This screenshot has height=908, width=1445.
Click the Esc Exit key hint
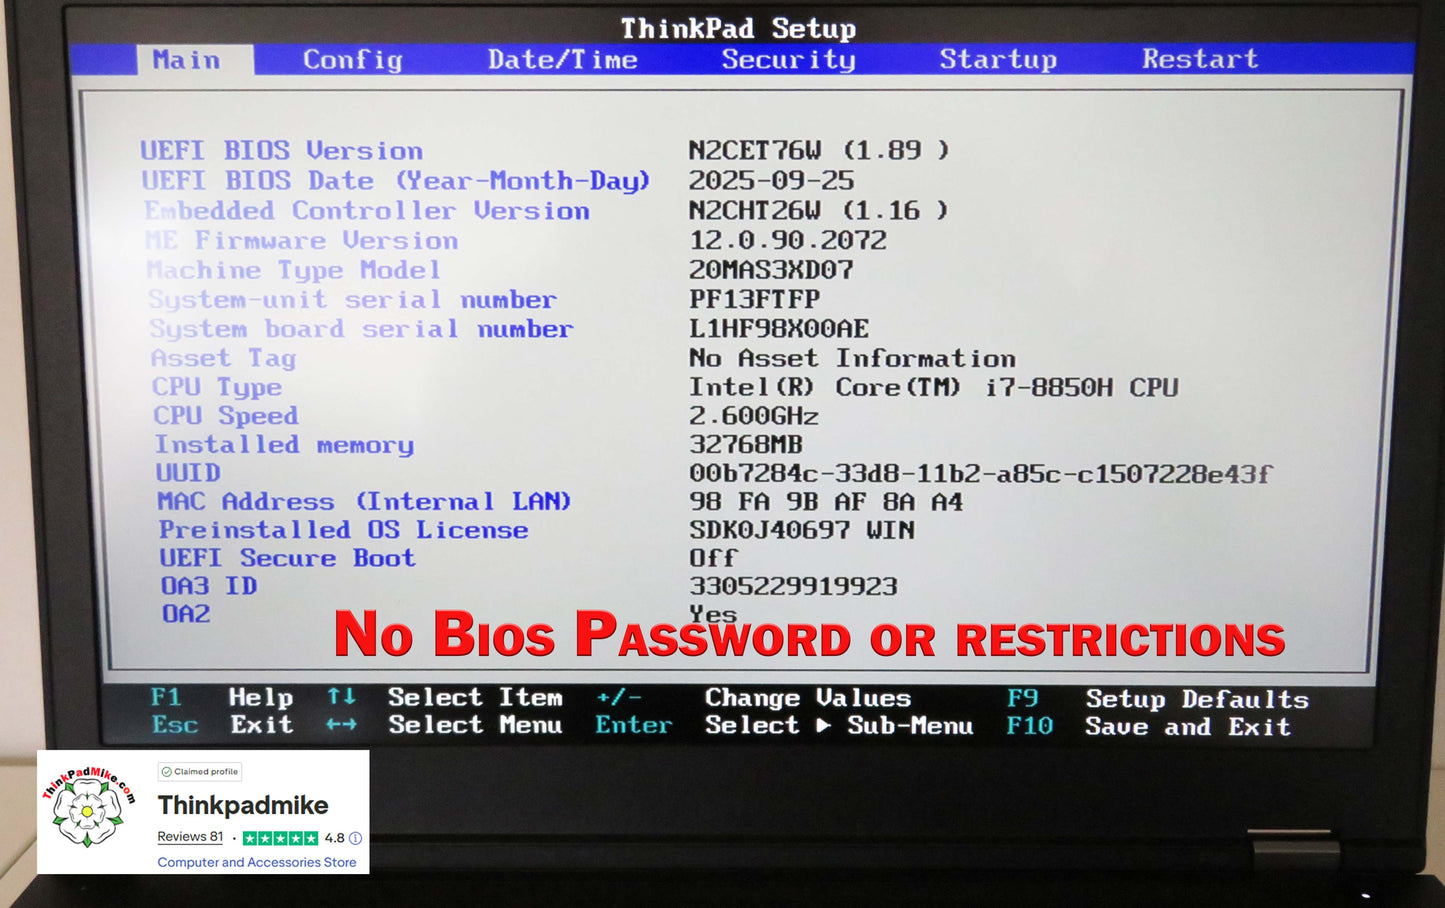tap(222, 725)
